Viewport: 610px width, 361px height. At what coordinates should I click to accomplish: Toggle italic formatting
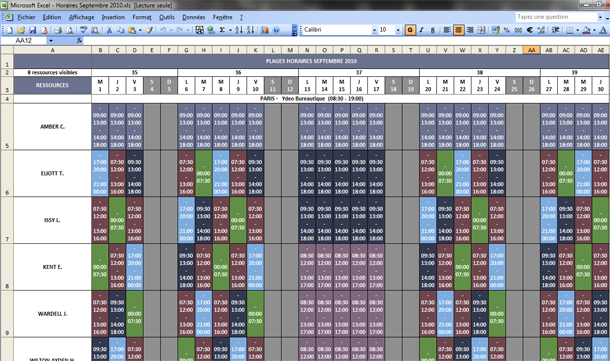point(421,30)
